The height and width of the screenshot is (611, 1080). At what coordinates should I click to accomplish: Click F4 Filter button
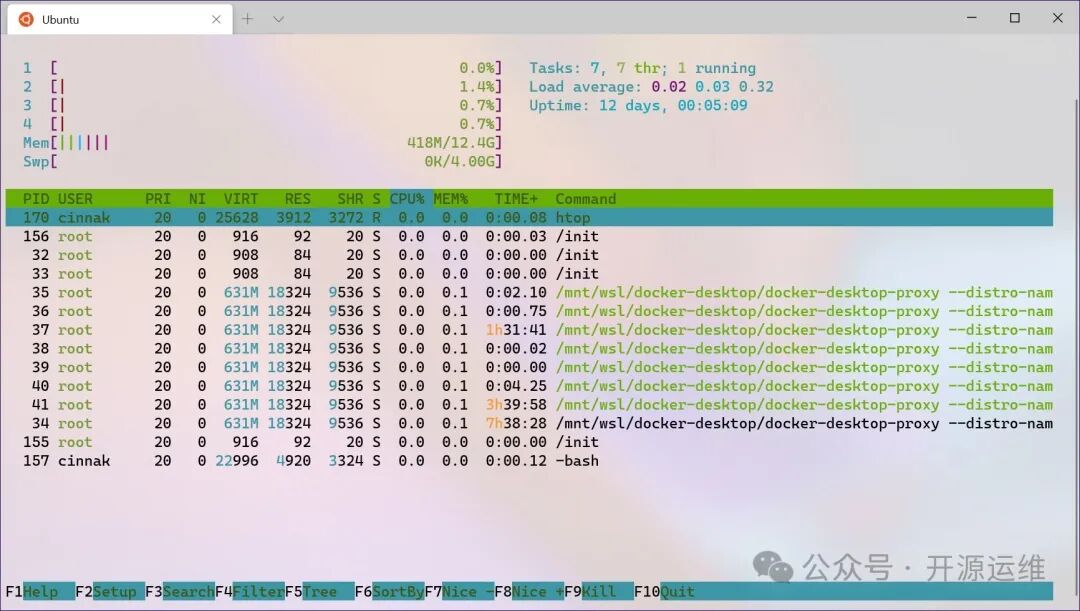click(250, 591)
